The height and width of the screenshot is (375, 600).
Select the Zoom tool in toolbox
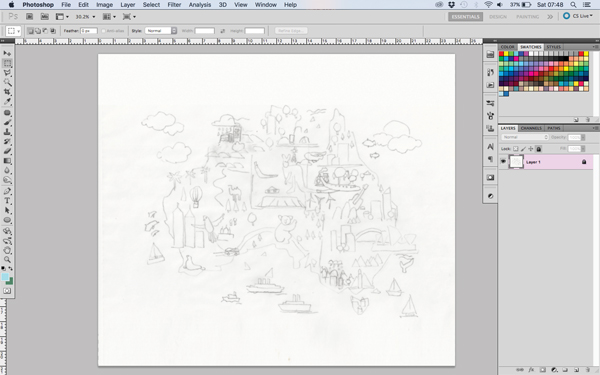pyautogui.click(x=7, y=260)
